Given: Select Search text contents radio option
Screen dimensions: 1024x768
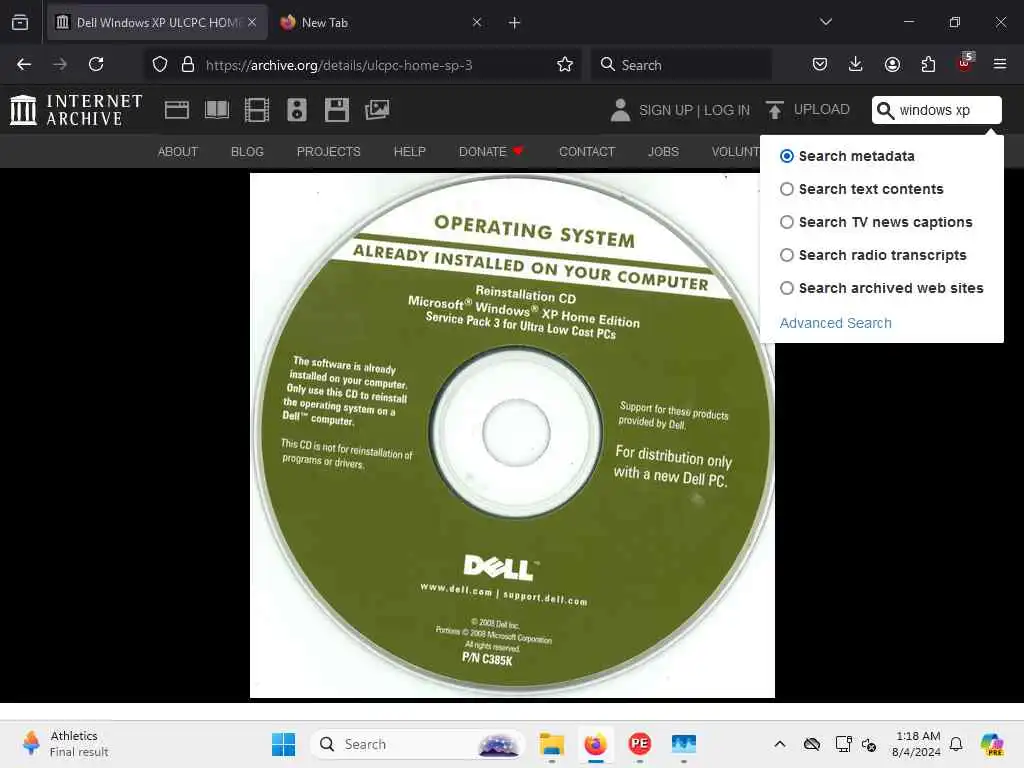Looking at the screenshot, I should (x=787, y=189).
